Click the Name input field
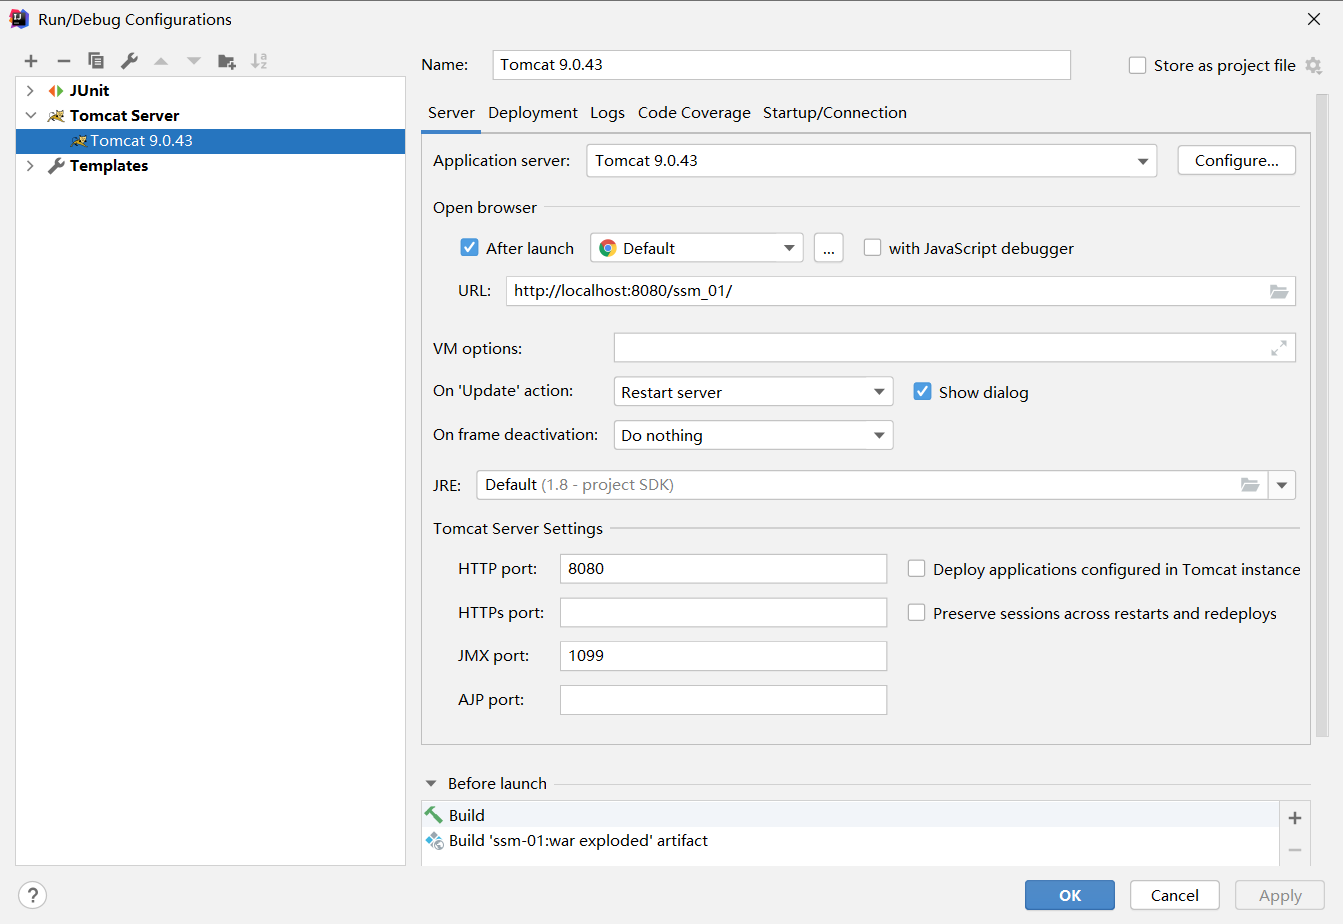The image size is (1343, 924). click(782, 65)
